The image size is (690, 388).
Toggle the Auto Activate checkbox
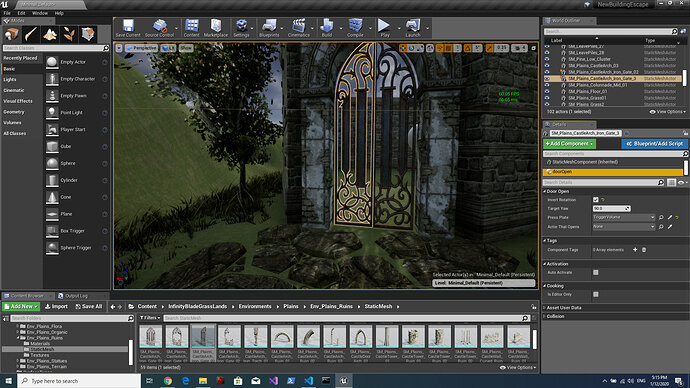595,273
